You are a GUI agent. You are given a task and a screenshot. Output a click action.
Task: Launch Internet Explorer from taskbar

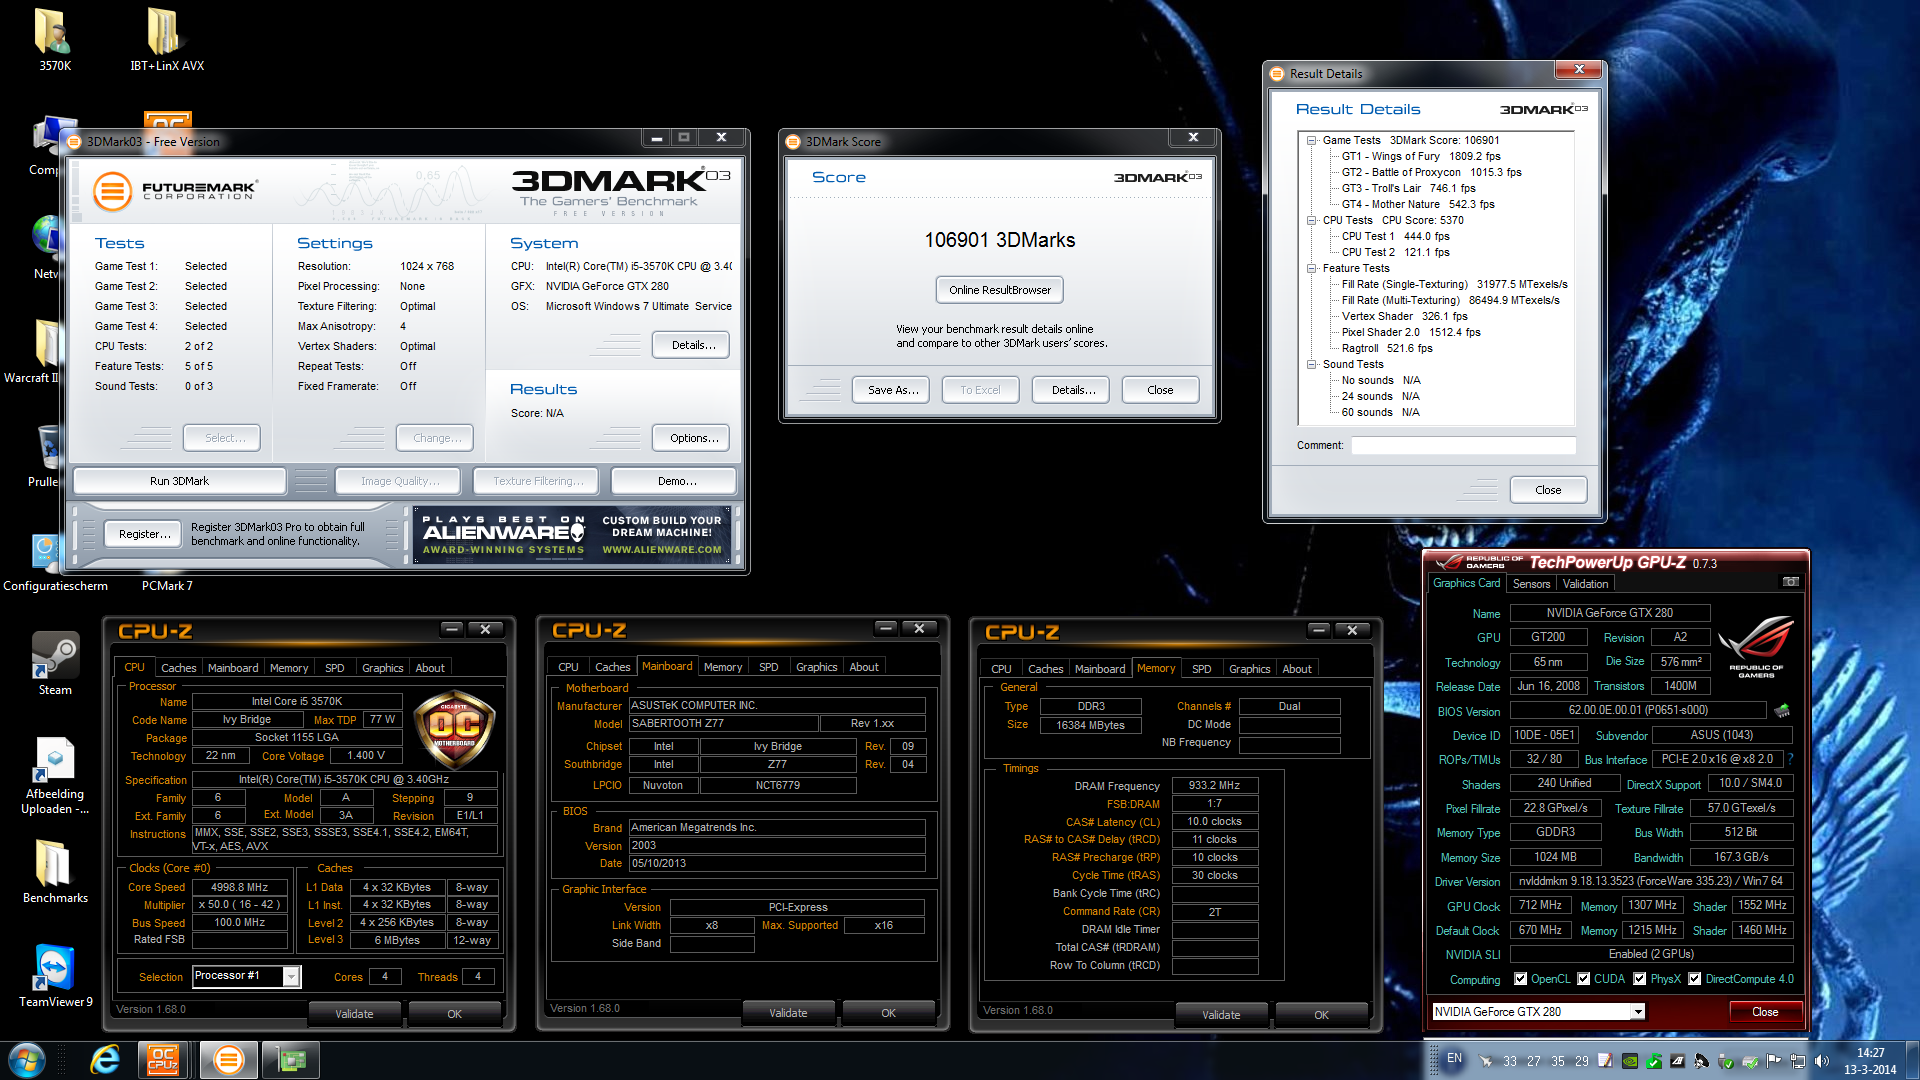pyautogui.click(x=105, y=1059)
